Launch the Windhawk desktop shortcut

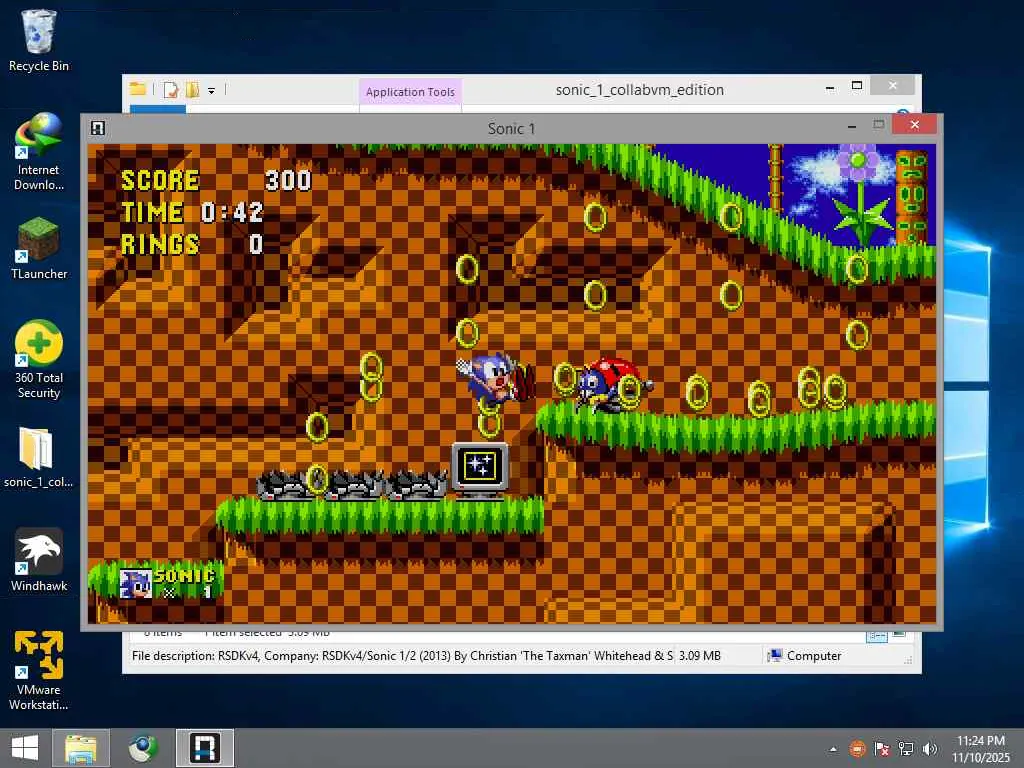point(39,560)
